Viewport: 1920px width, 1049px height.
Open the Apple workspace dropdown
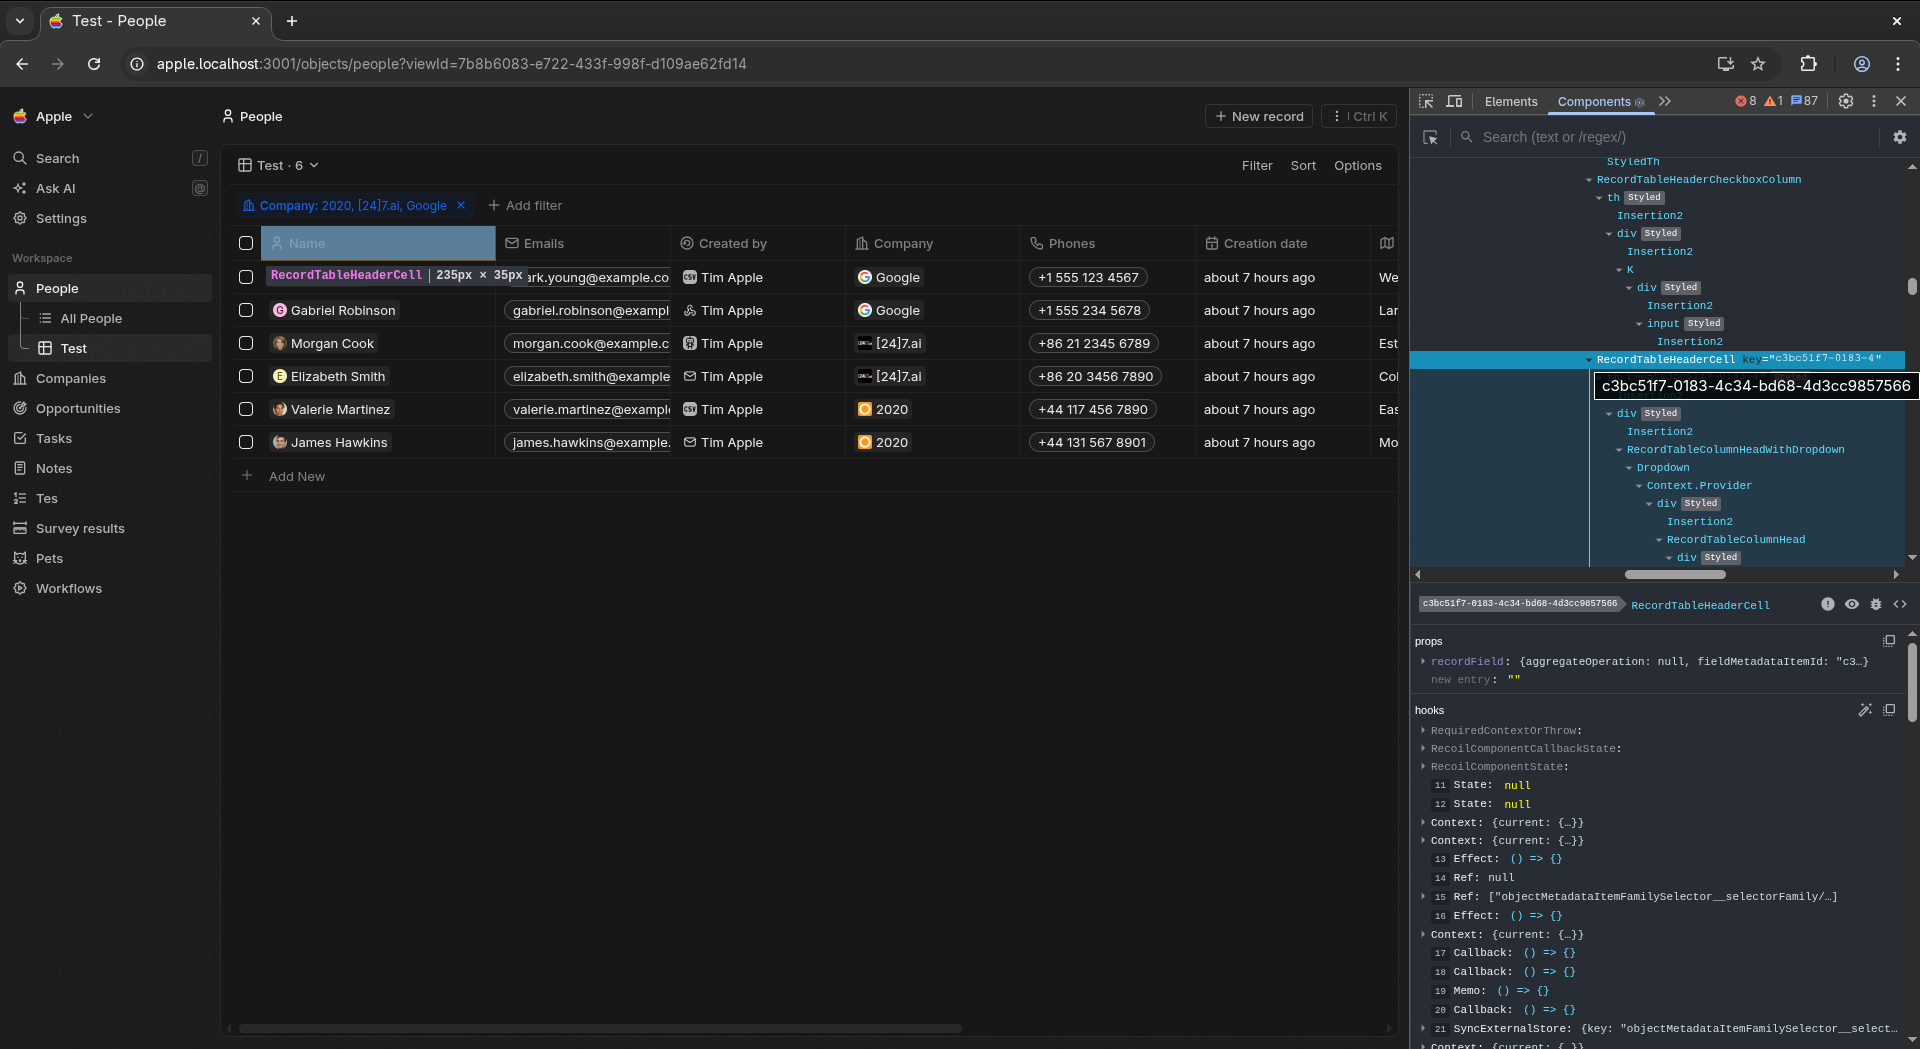(x=54, y=116)
